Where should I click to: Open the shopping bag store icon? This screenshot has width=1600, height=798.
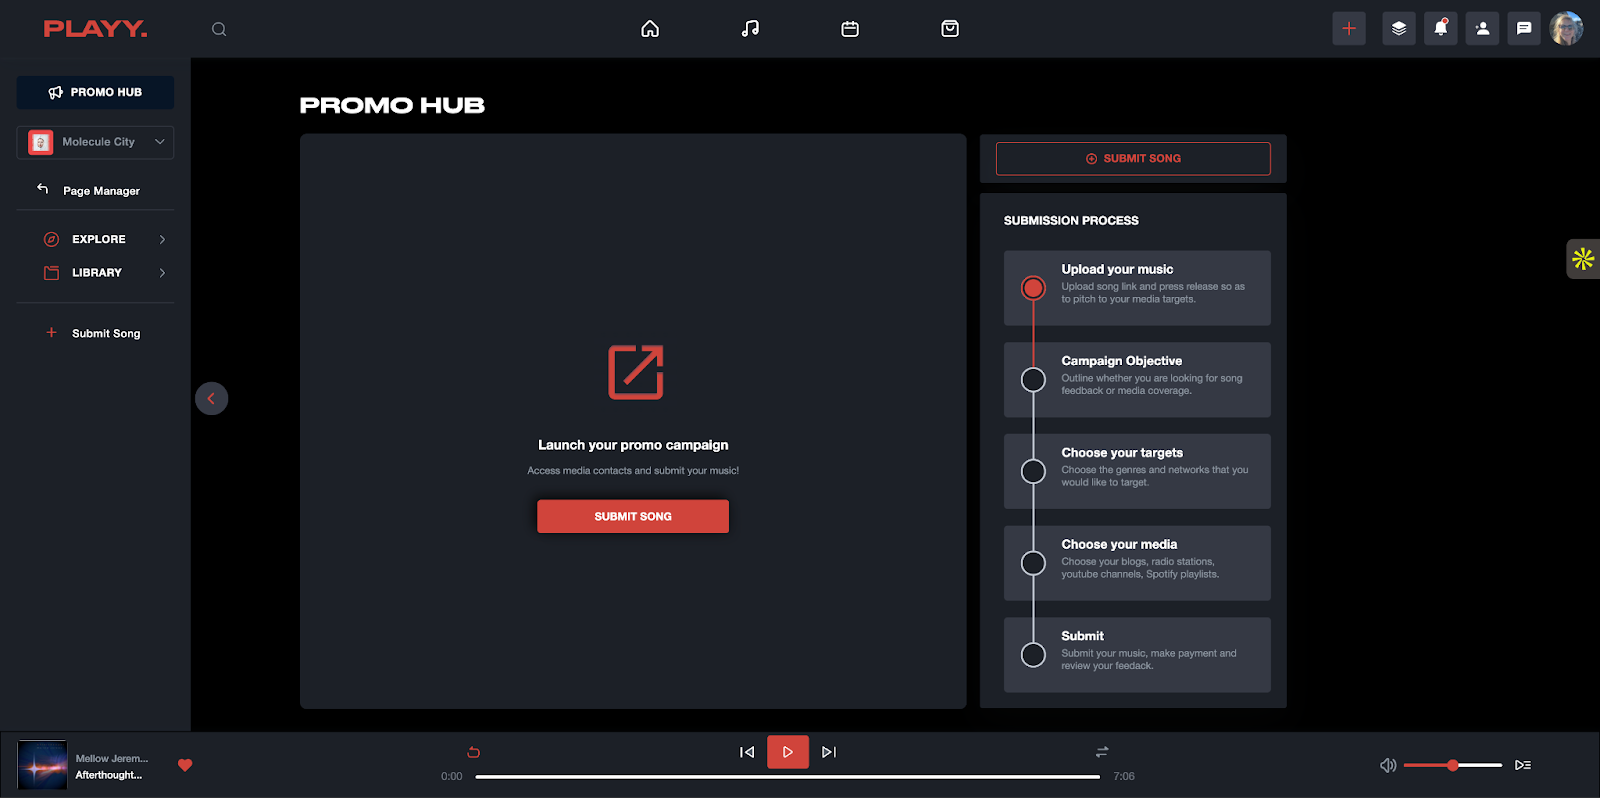coord(950,29)
